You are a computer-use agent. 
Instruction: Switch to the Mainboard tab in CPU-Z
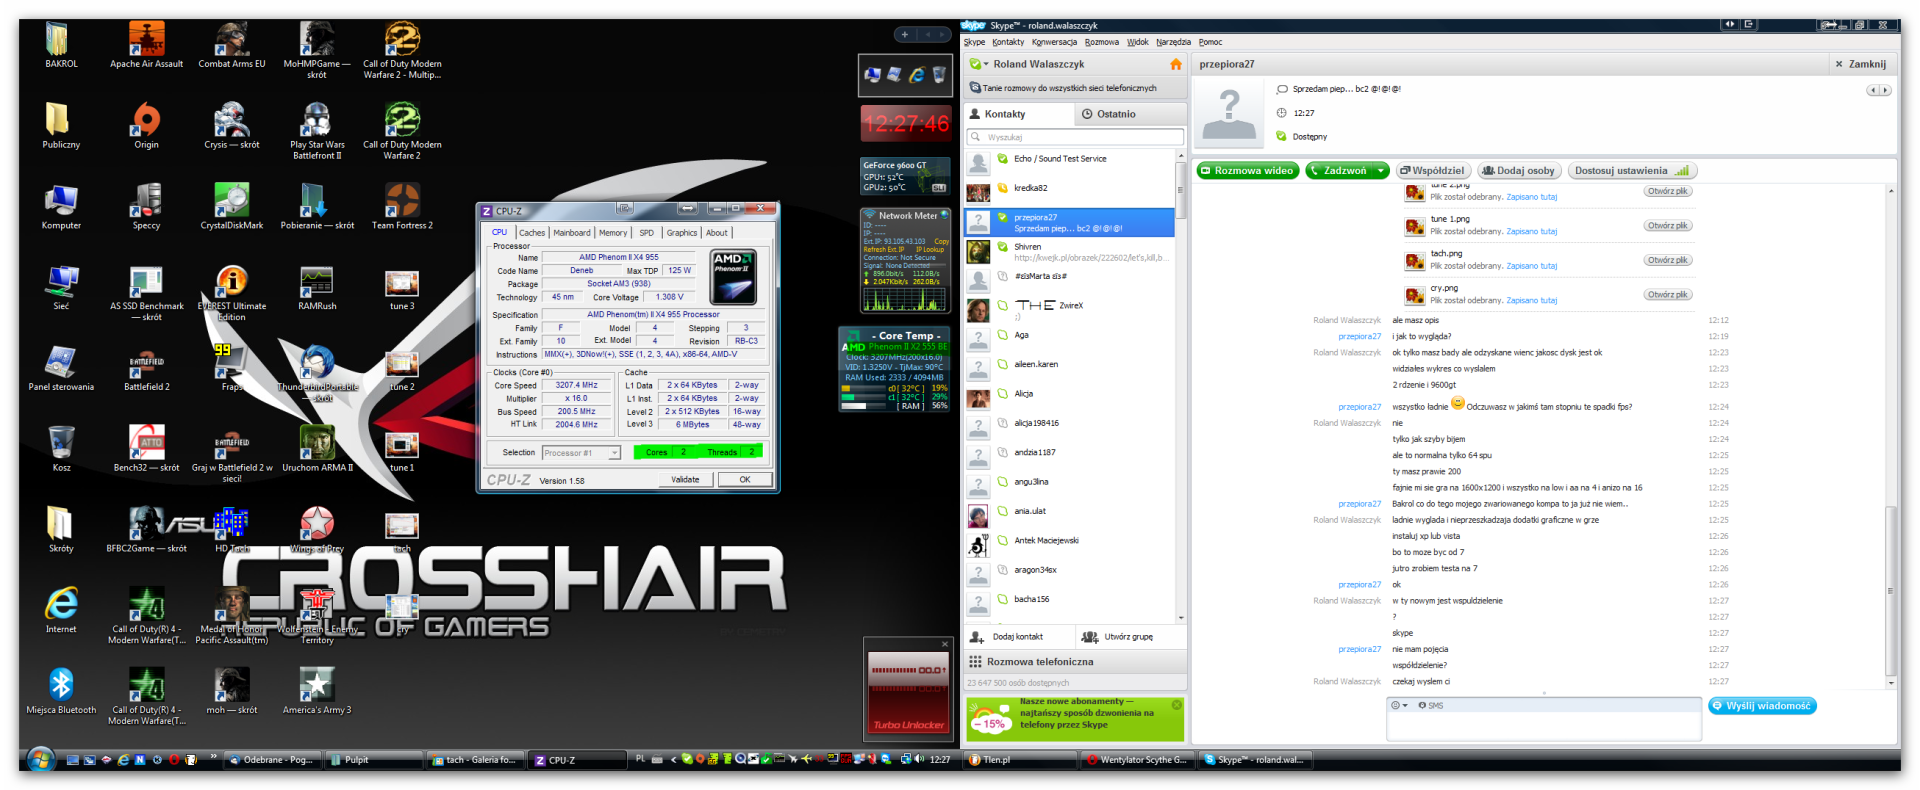point(572,233)
